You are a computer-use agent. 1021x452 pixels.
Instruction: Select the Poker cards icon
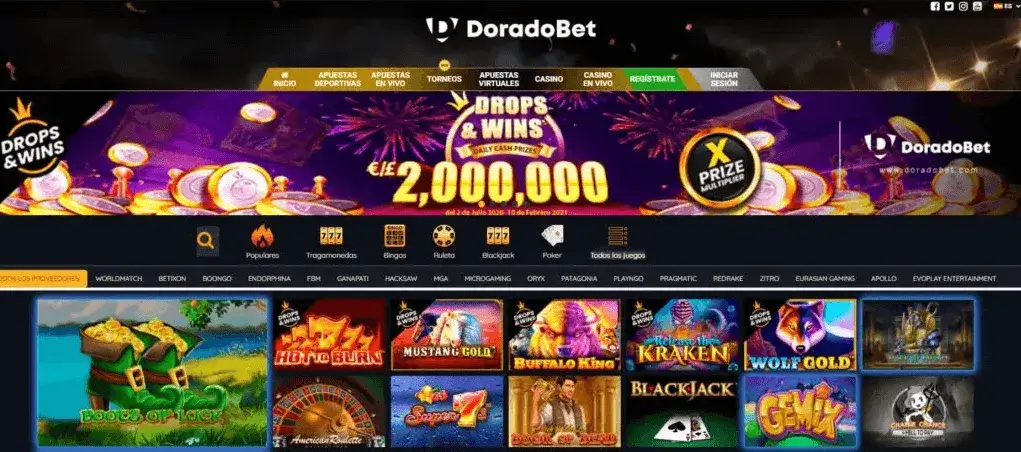coord(552,236)
